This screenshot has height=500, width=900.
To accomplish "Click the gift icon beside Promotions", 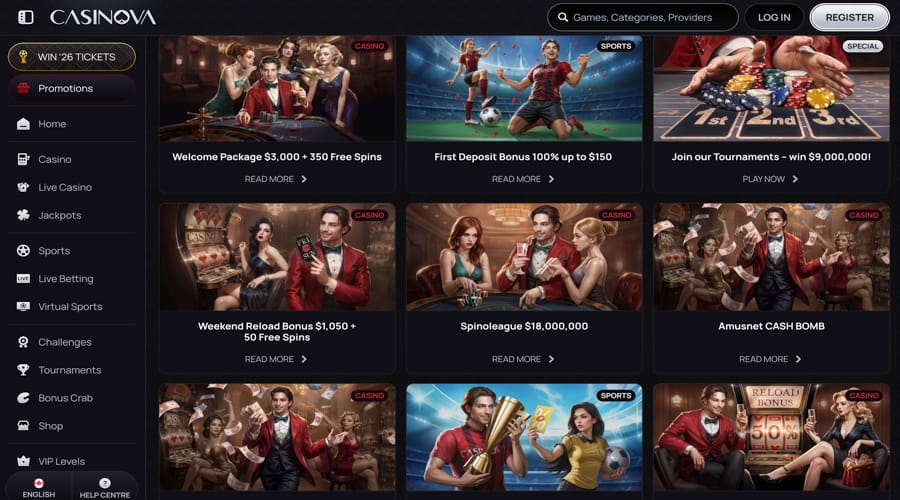I will [x=23, y=88].
